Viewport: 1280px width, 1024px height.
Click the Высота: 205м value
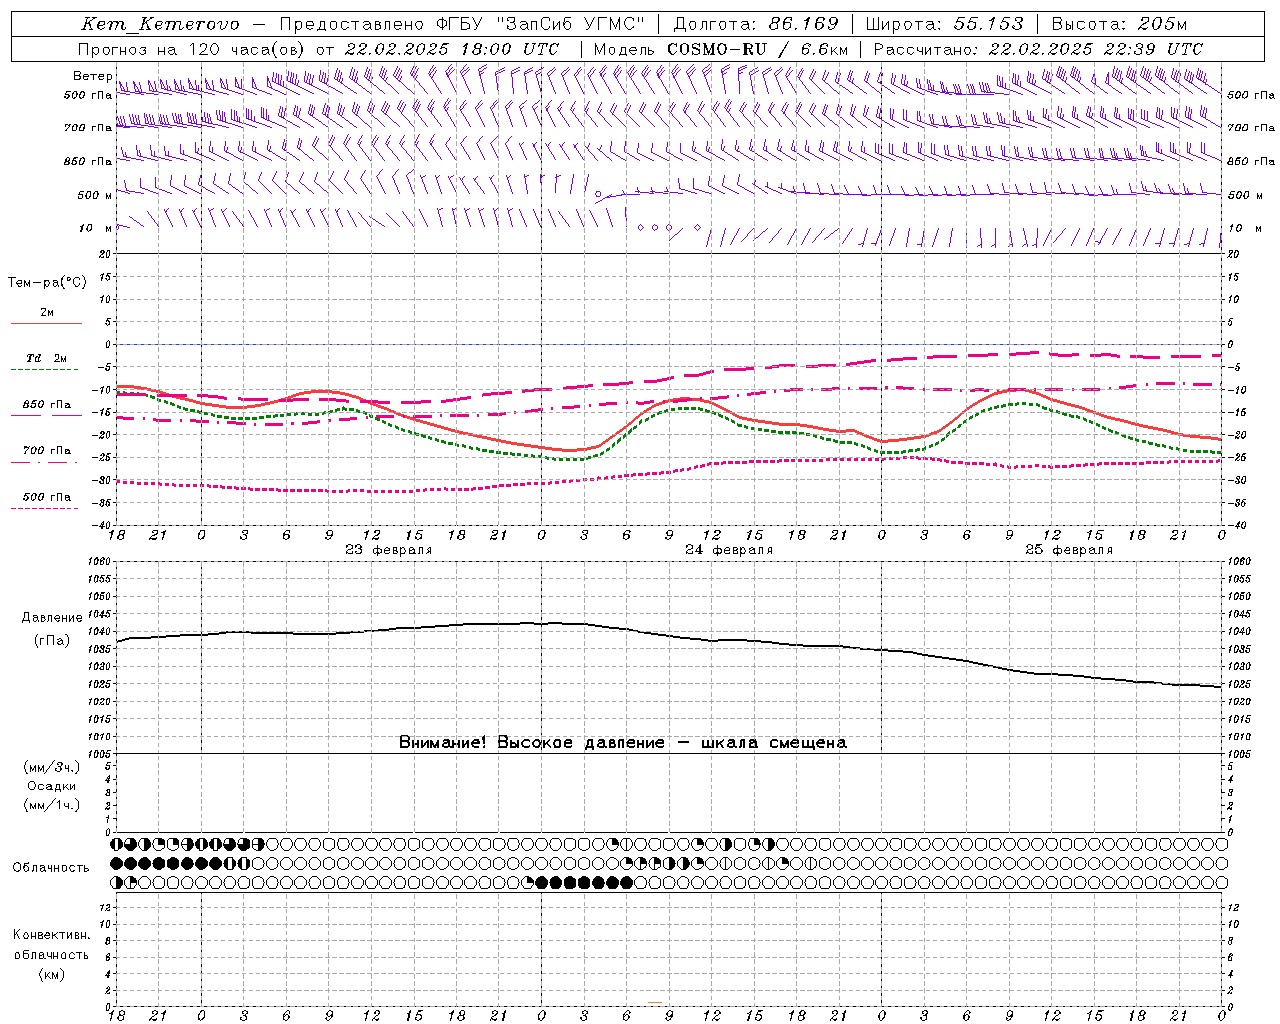tap(1119, 25)
